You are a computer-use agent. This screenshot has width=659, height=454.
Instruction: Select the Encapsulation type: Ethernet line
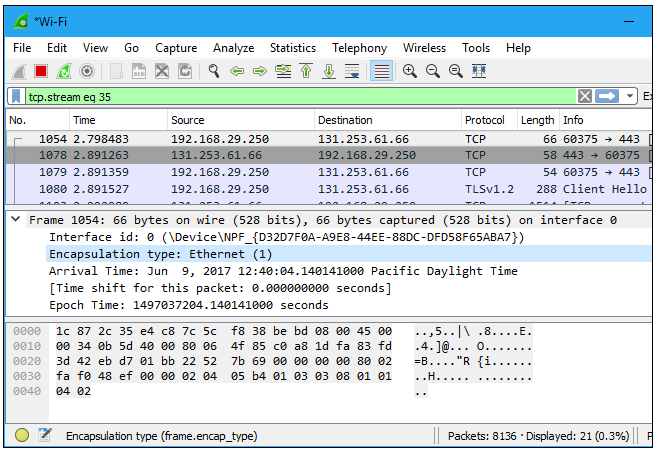pyautogui.click(x=349, y=254)
